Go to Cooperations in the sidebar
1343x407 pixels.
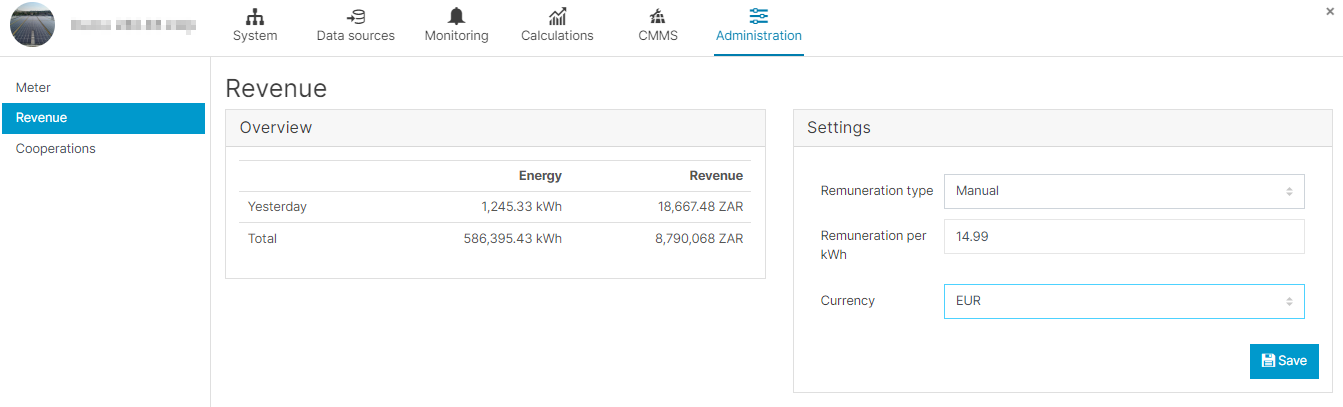[x=56, y=149]
